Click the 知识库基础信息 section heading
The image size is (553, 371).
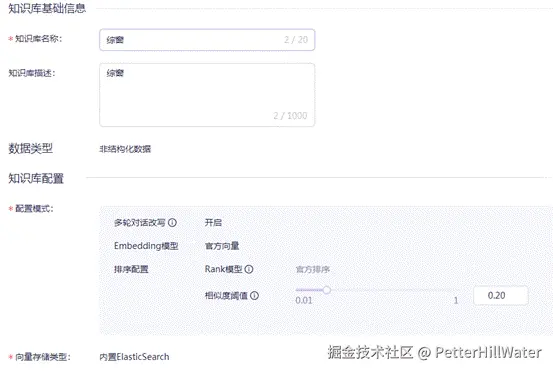point(47,8)
